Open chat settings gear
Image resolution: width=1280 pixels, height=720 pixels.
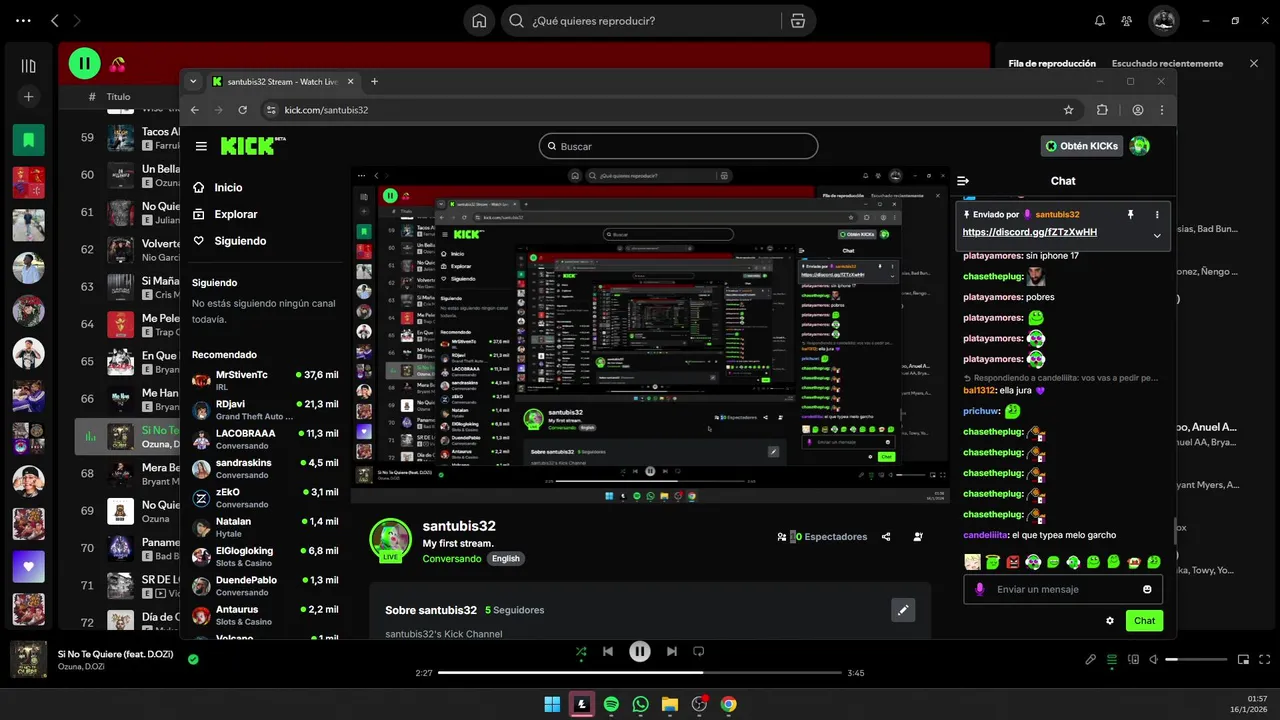click(1110, 621)
